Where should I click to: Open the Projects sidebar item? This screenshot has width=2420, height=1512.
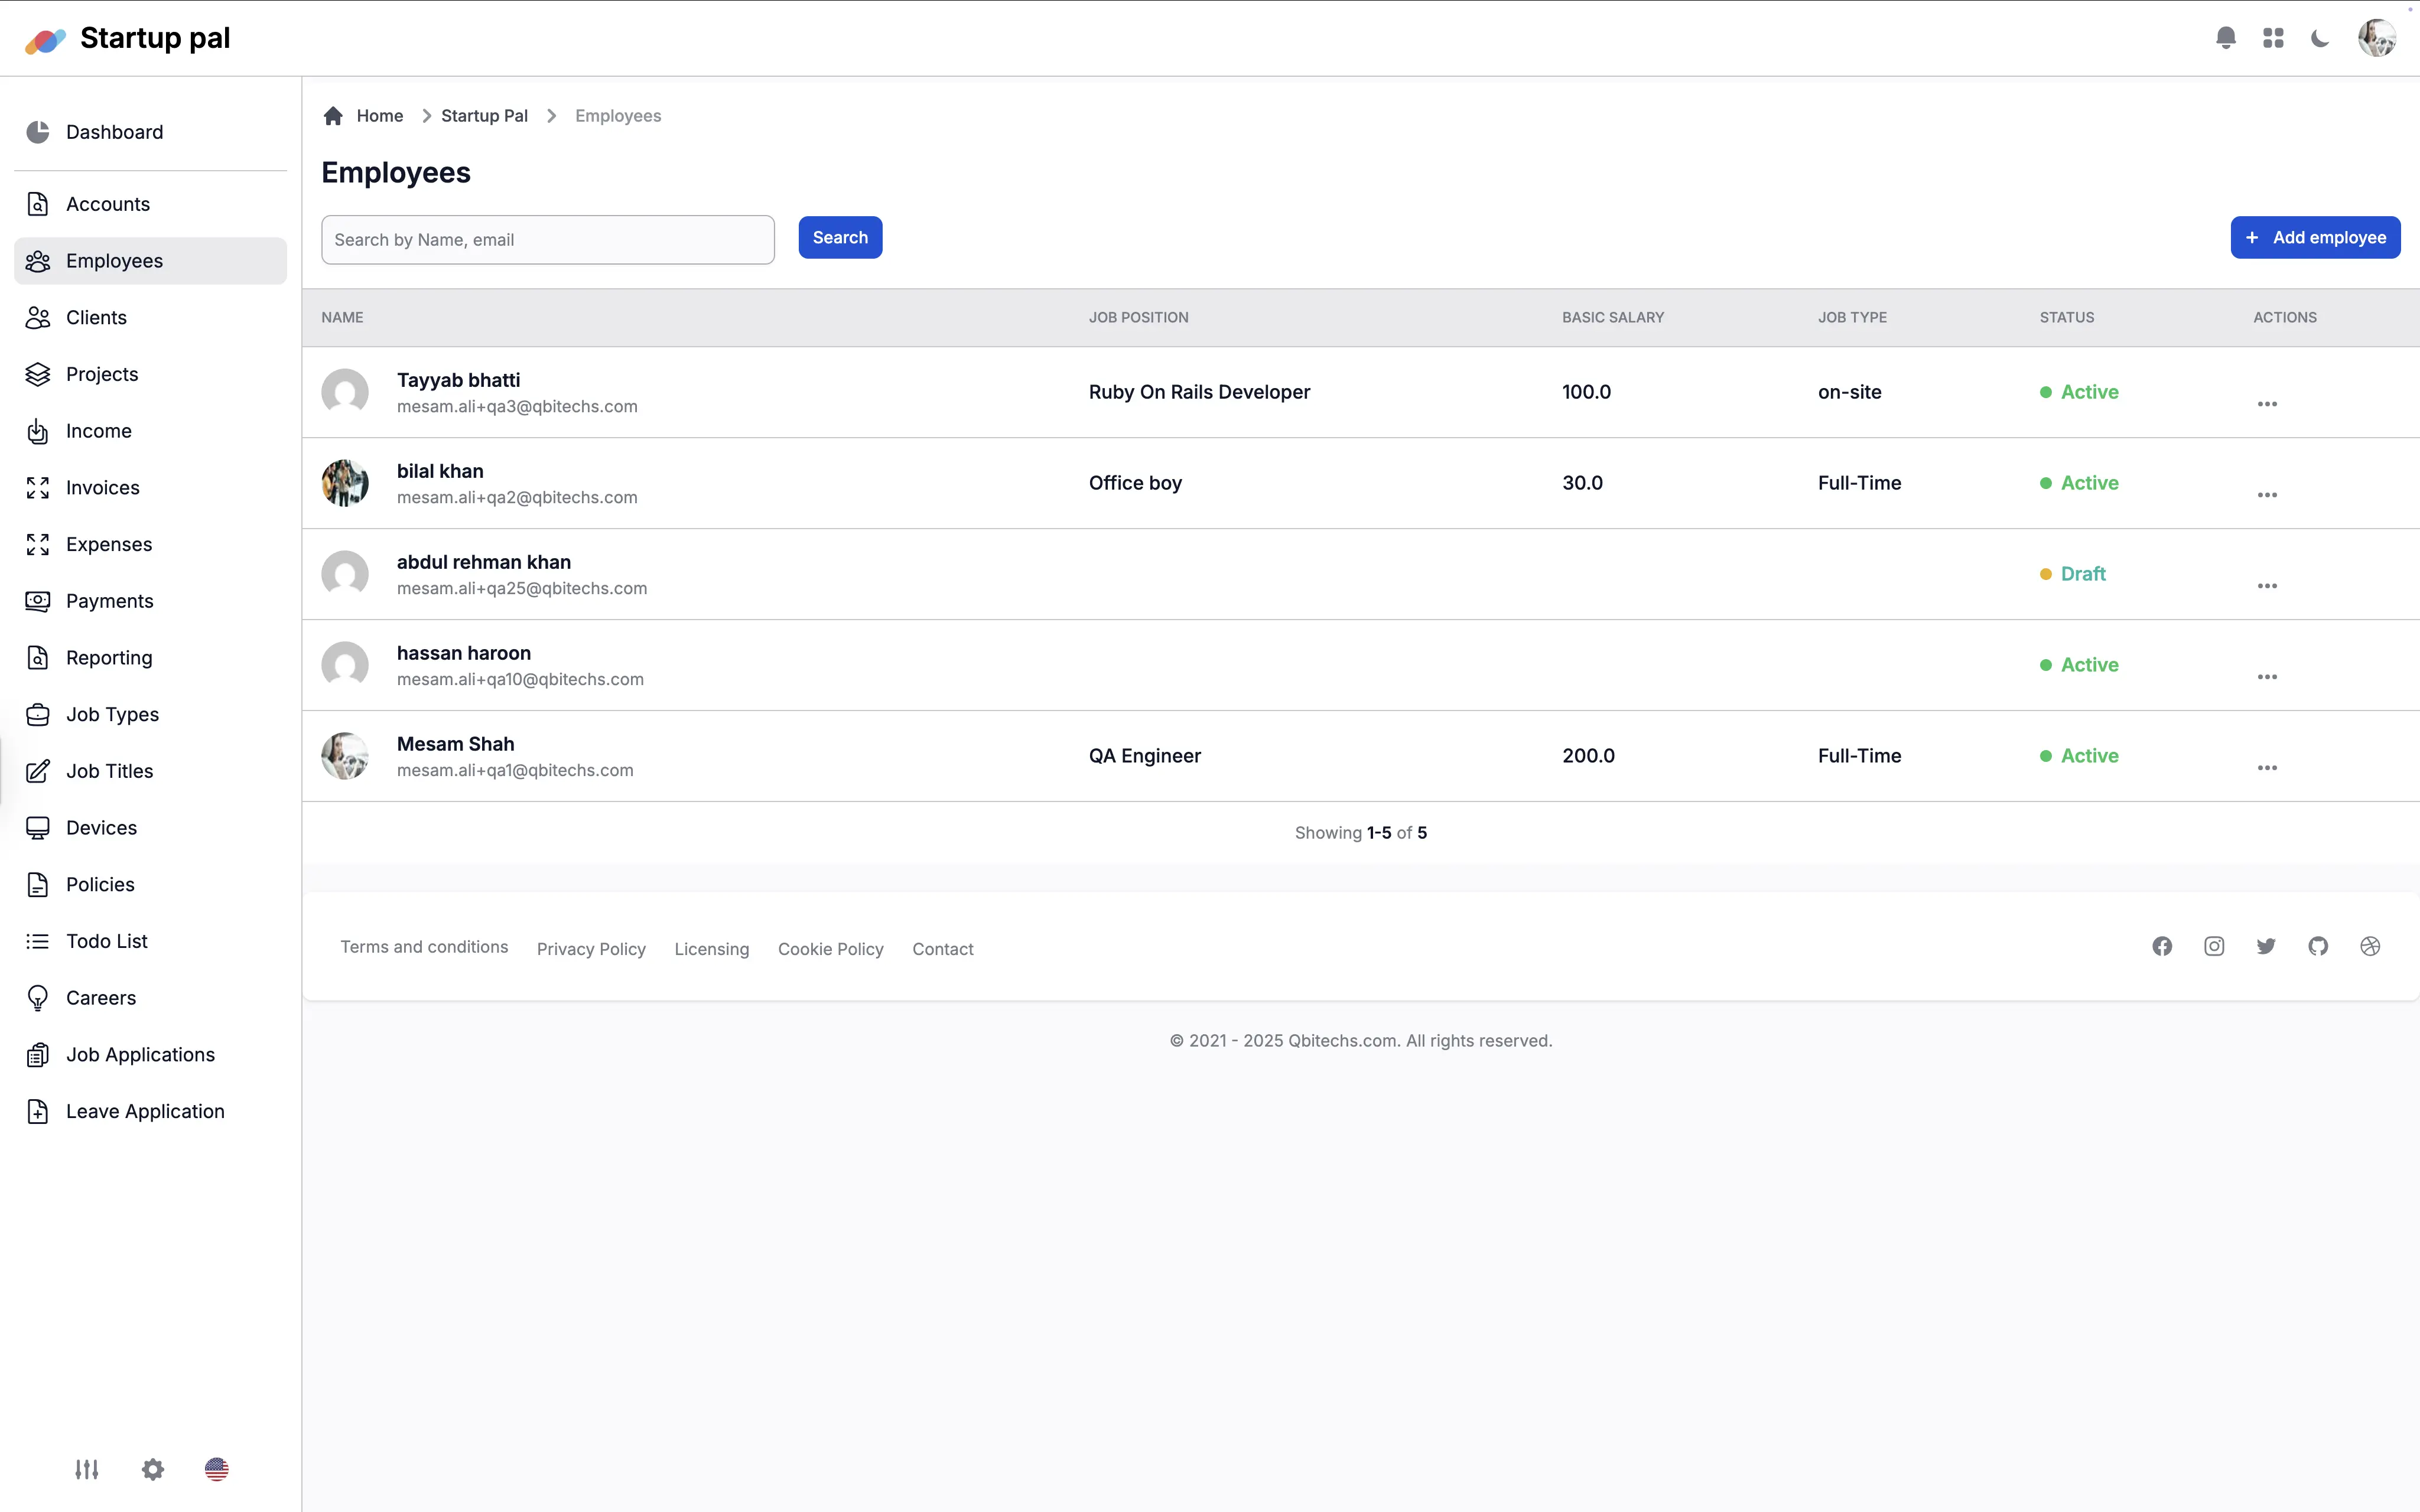(x=150, y=374)
